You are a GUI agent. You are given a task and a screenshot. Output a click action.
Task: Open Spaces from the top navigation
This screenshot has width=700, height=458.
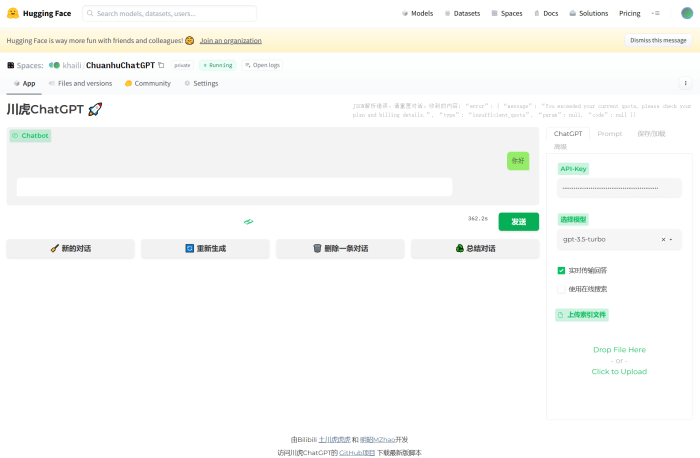507,14
